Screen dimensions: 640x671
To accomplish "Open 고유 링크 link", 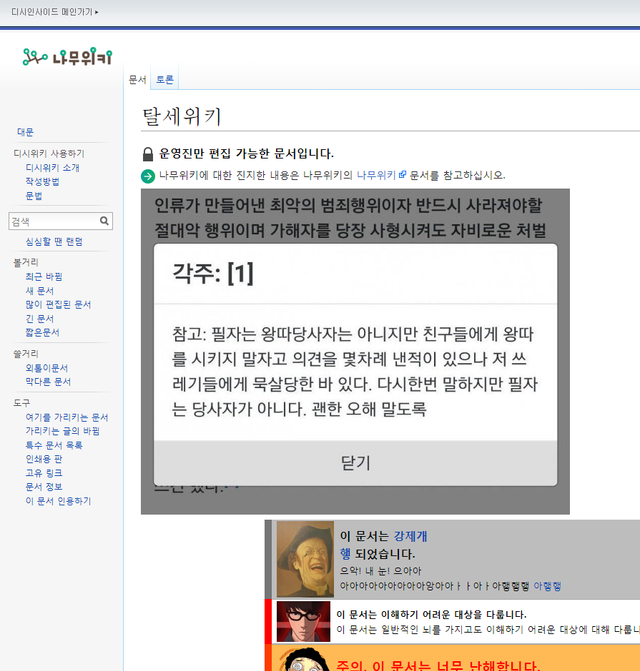I will pos(44,473).
